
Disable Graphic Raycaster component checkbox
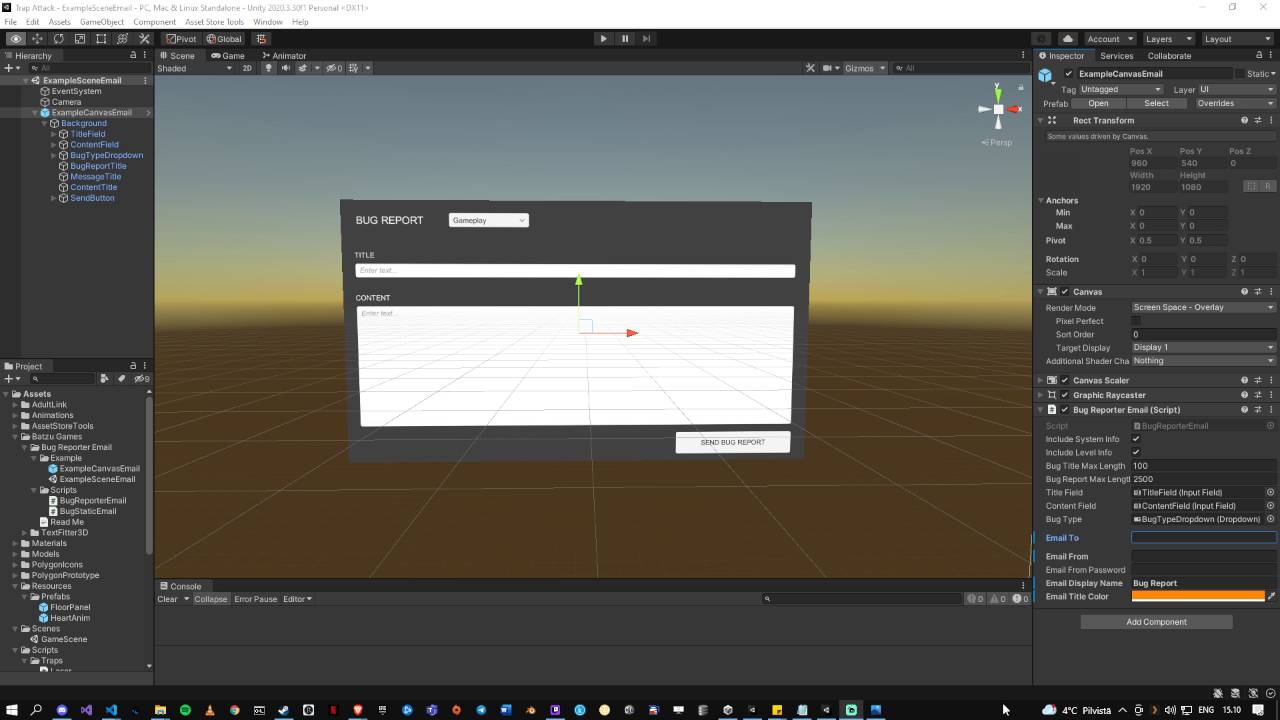1064,395
